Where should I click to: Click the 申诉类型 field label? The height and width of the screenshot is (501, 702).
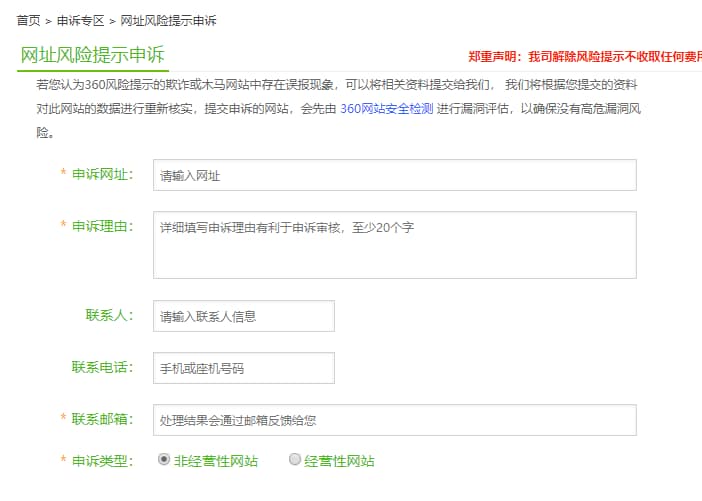coord(102,461)
